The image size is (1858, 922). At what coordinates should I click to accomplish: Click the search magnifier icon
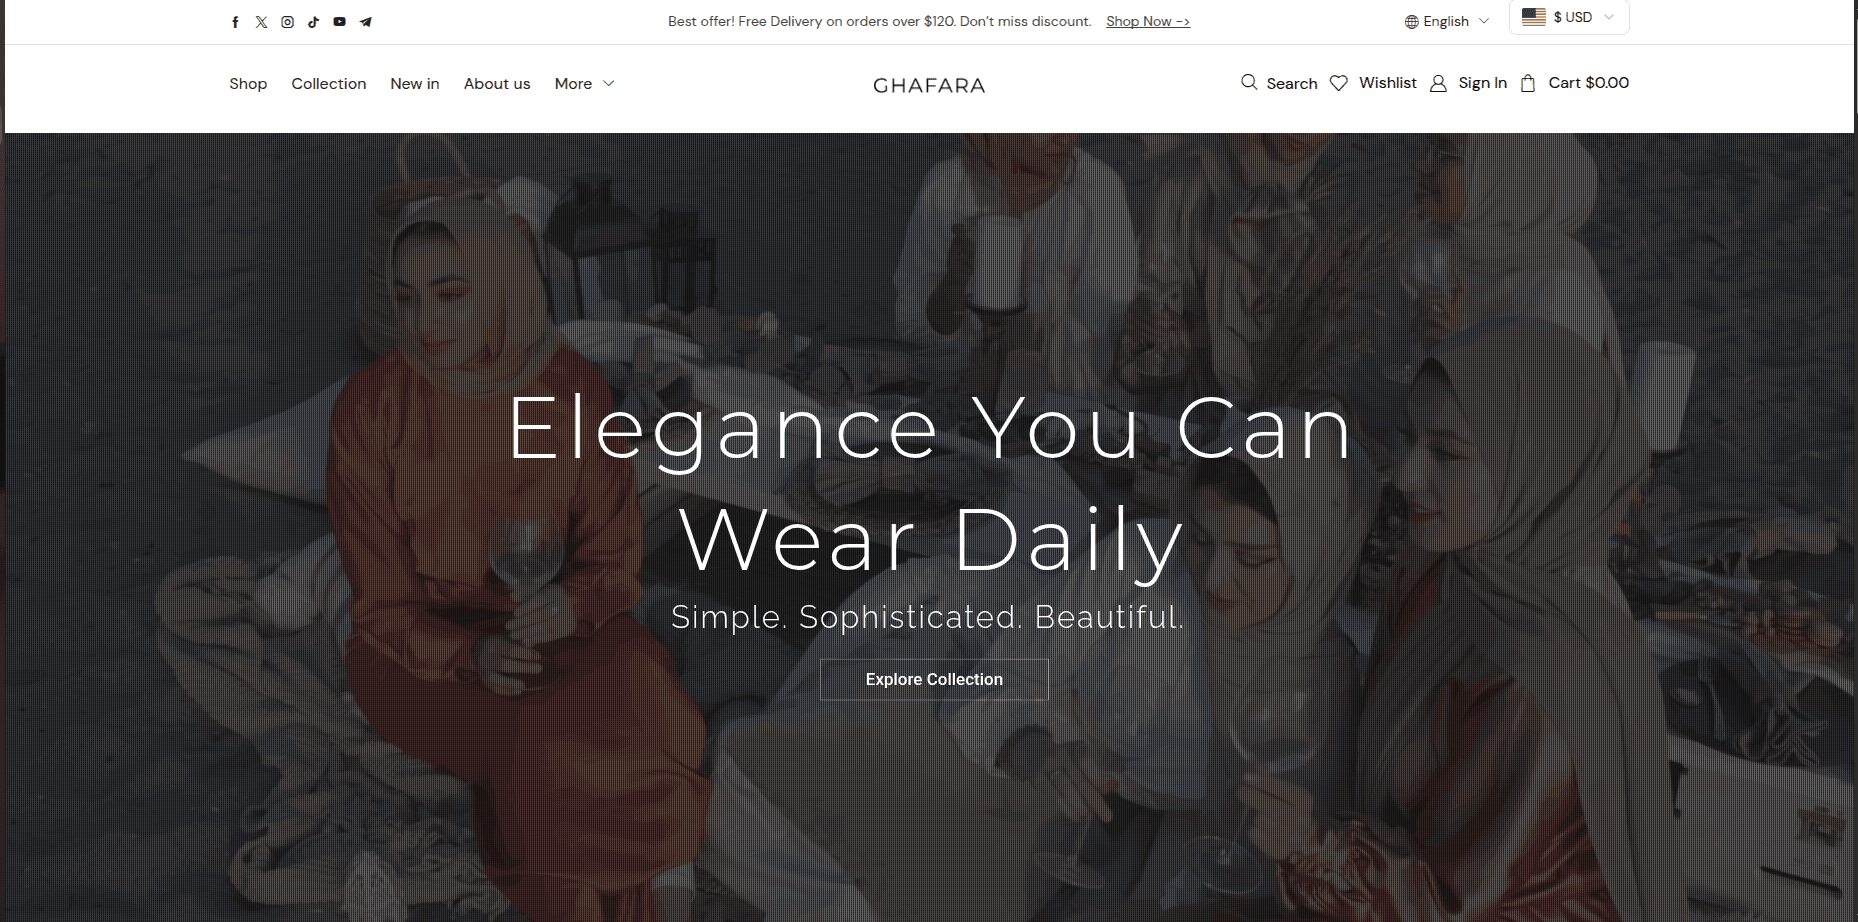(1249, 82)
